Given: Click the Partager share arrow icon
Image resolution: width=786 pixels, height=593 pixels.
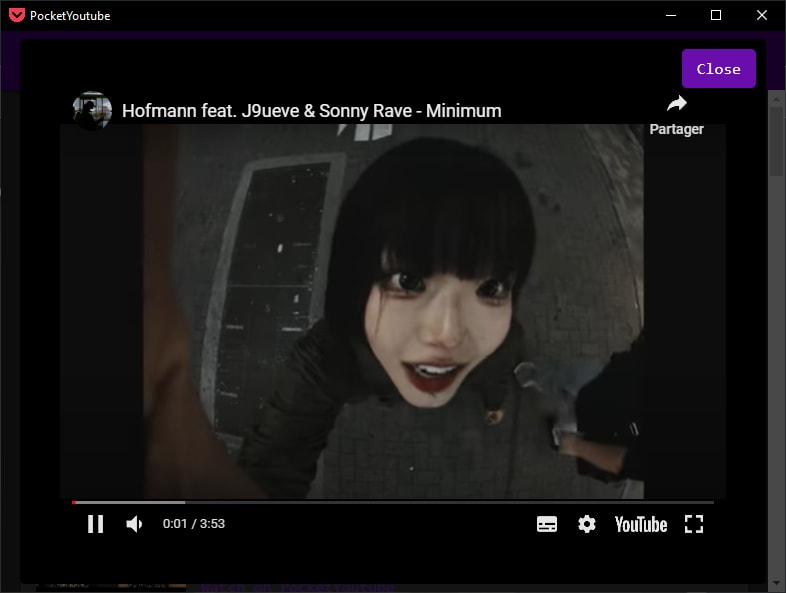Looking at the screenshot, I should pos(677,104).
